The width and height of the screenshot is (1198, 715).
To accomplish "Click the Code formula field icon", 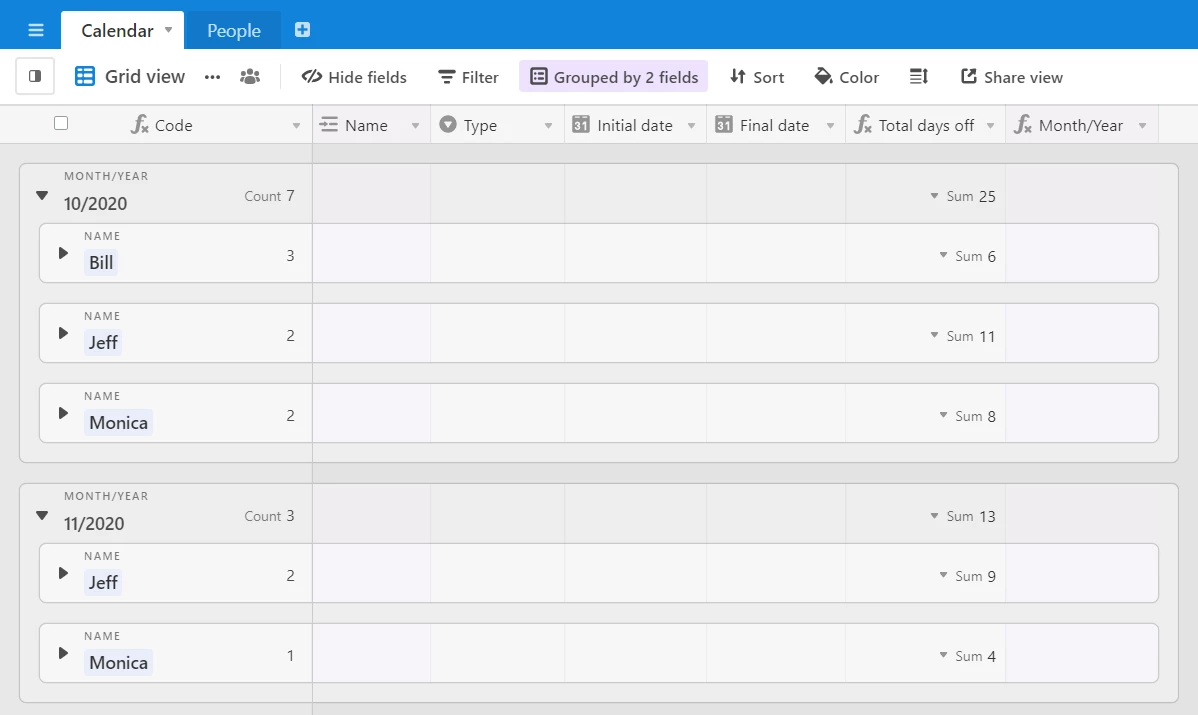I will (139, 125).
